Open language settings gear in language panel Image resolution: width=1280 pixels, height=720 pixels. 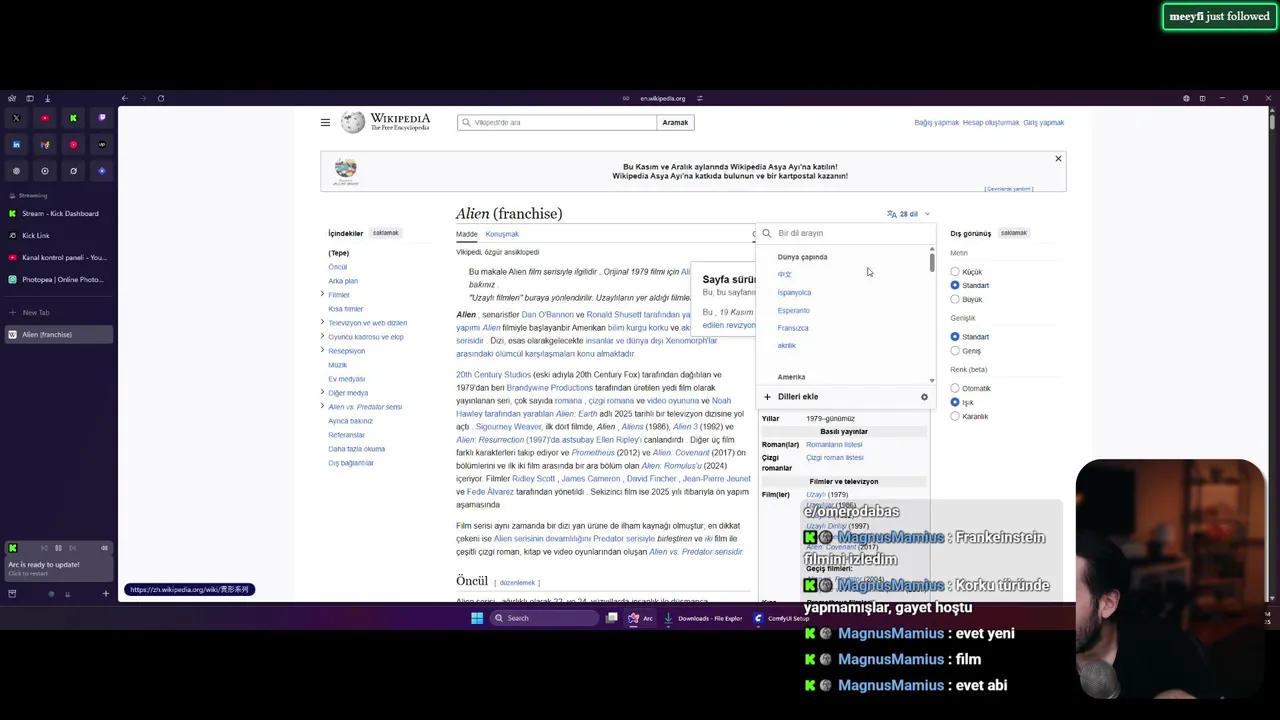924,397
